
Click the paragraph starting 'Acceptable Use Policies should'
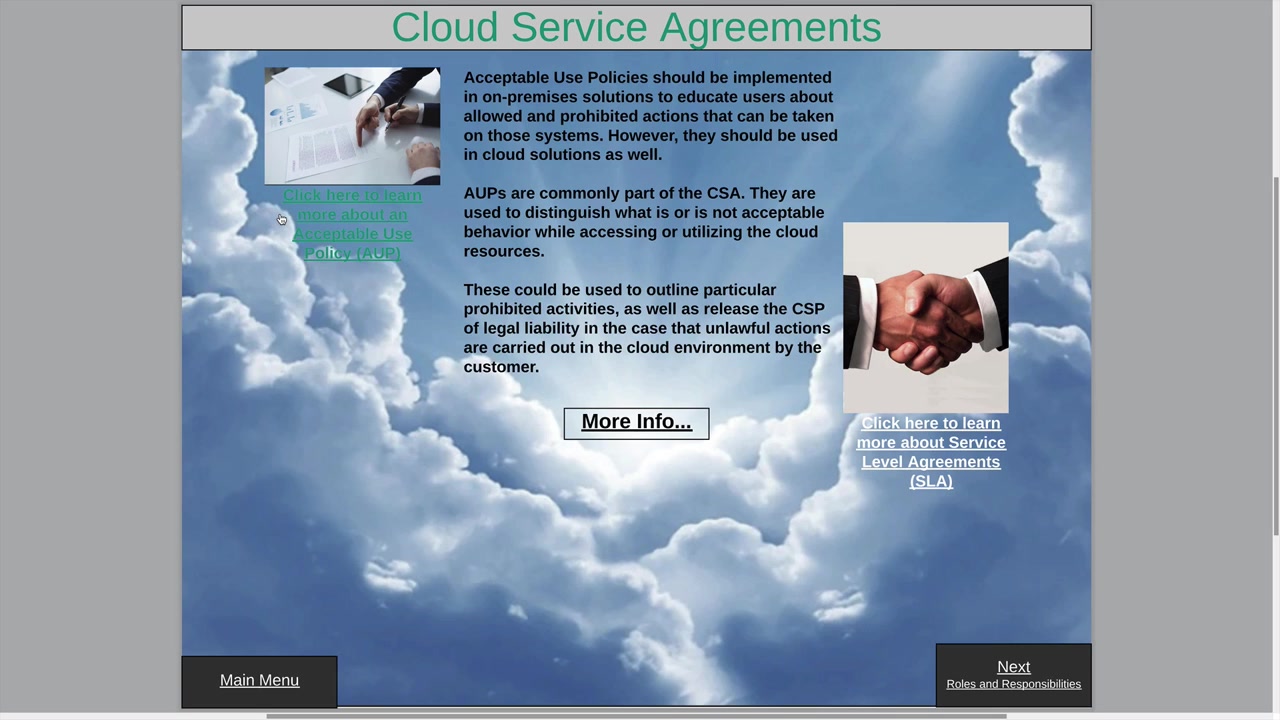coord(650,116)
